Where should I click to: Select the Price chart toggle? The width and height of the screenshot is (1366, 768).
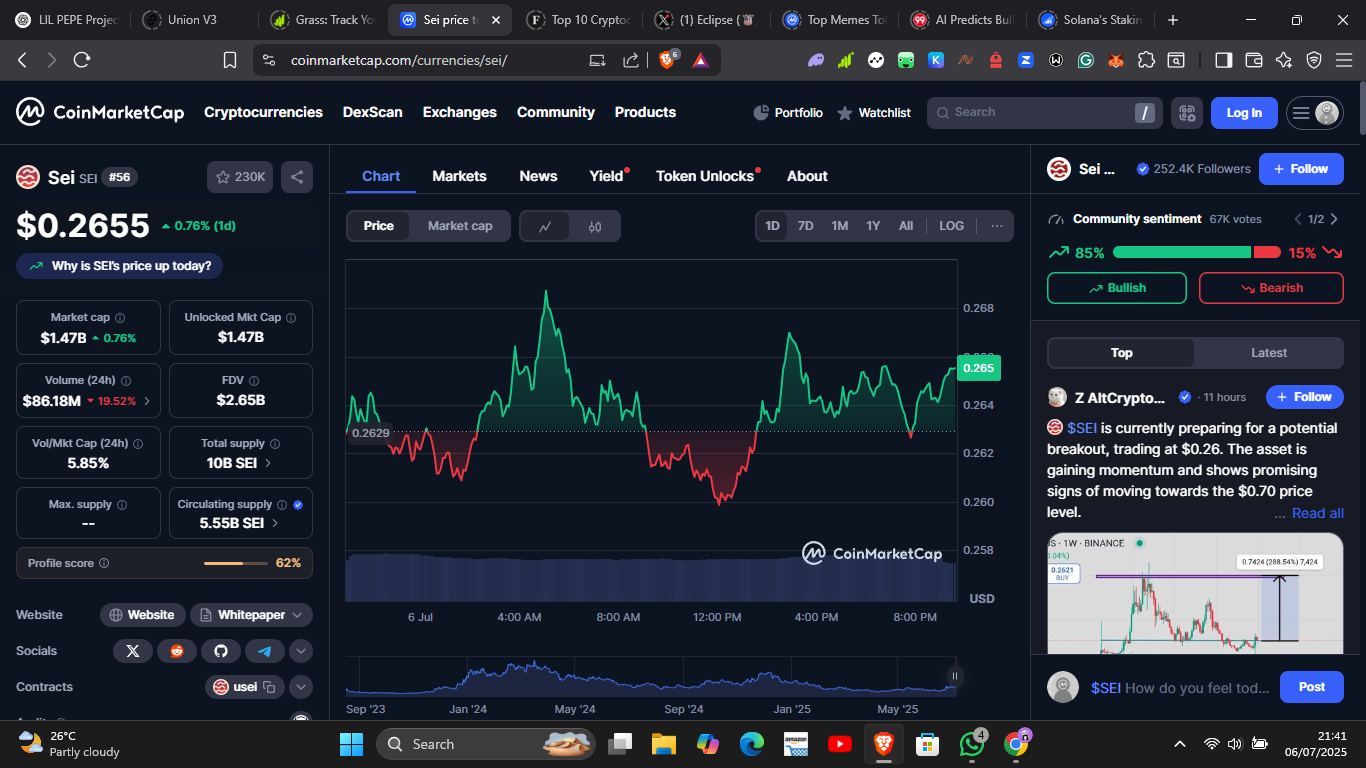pos(379,226)
